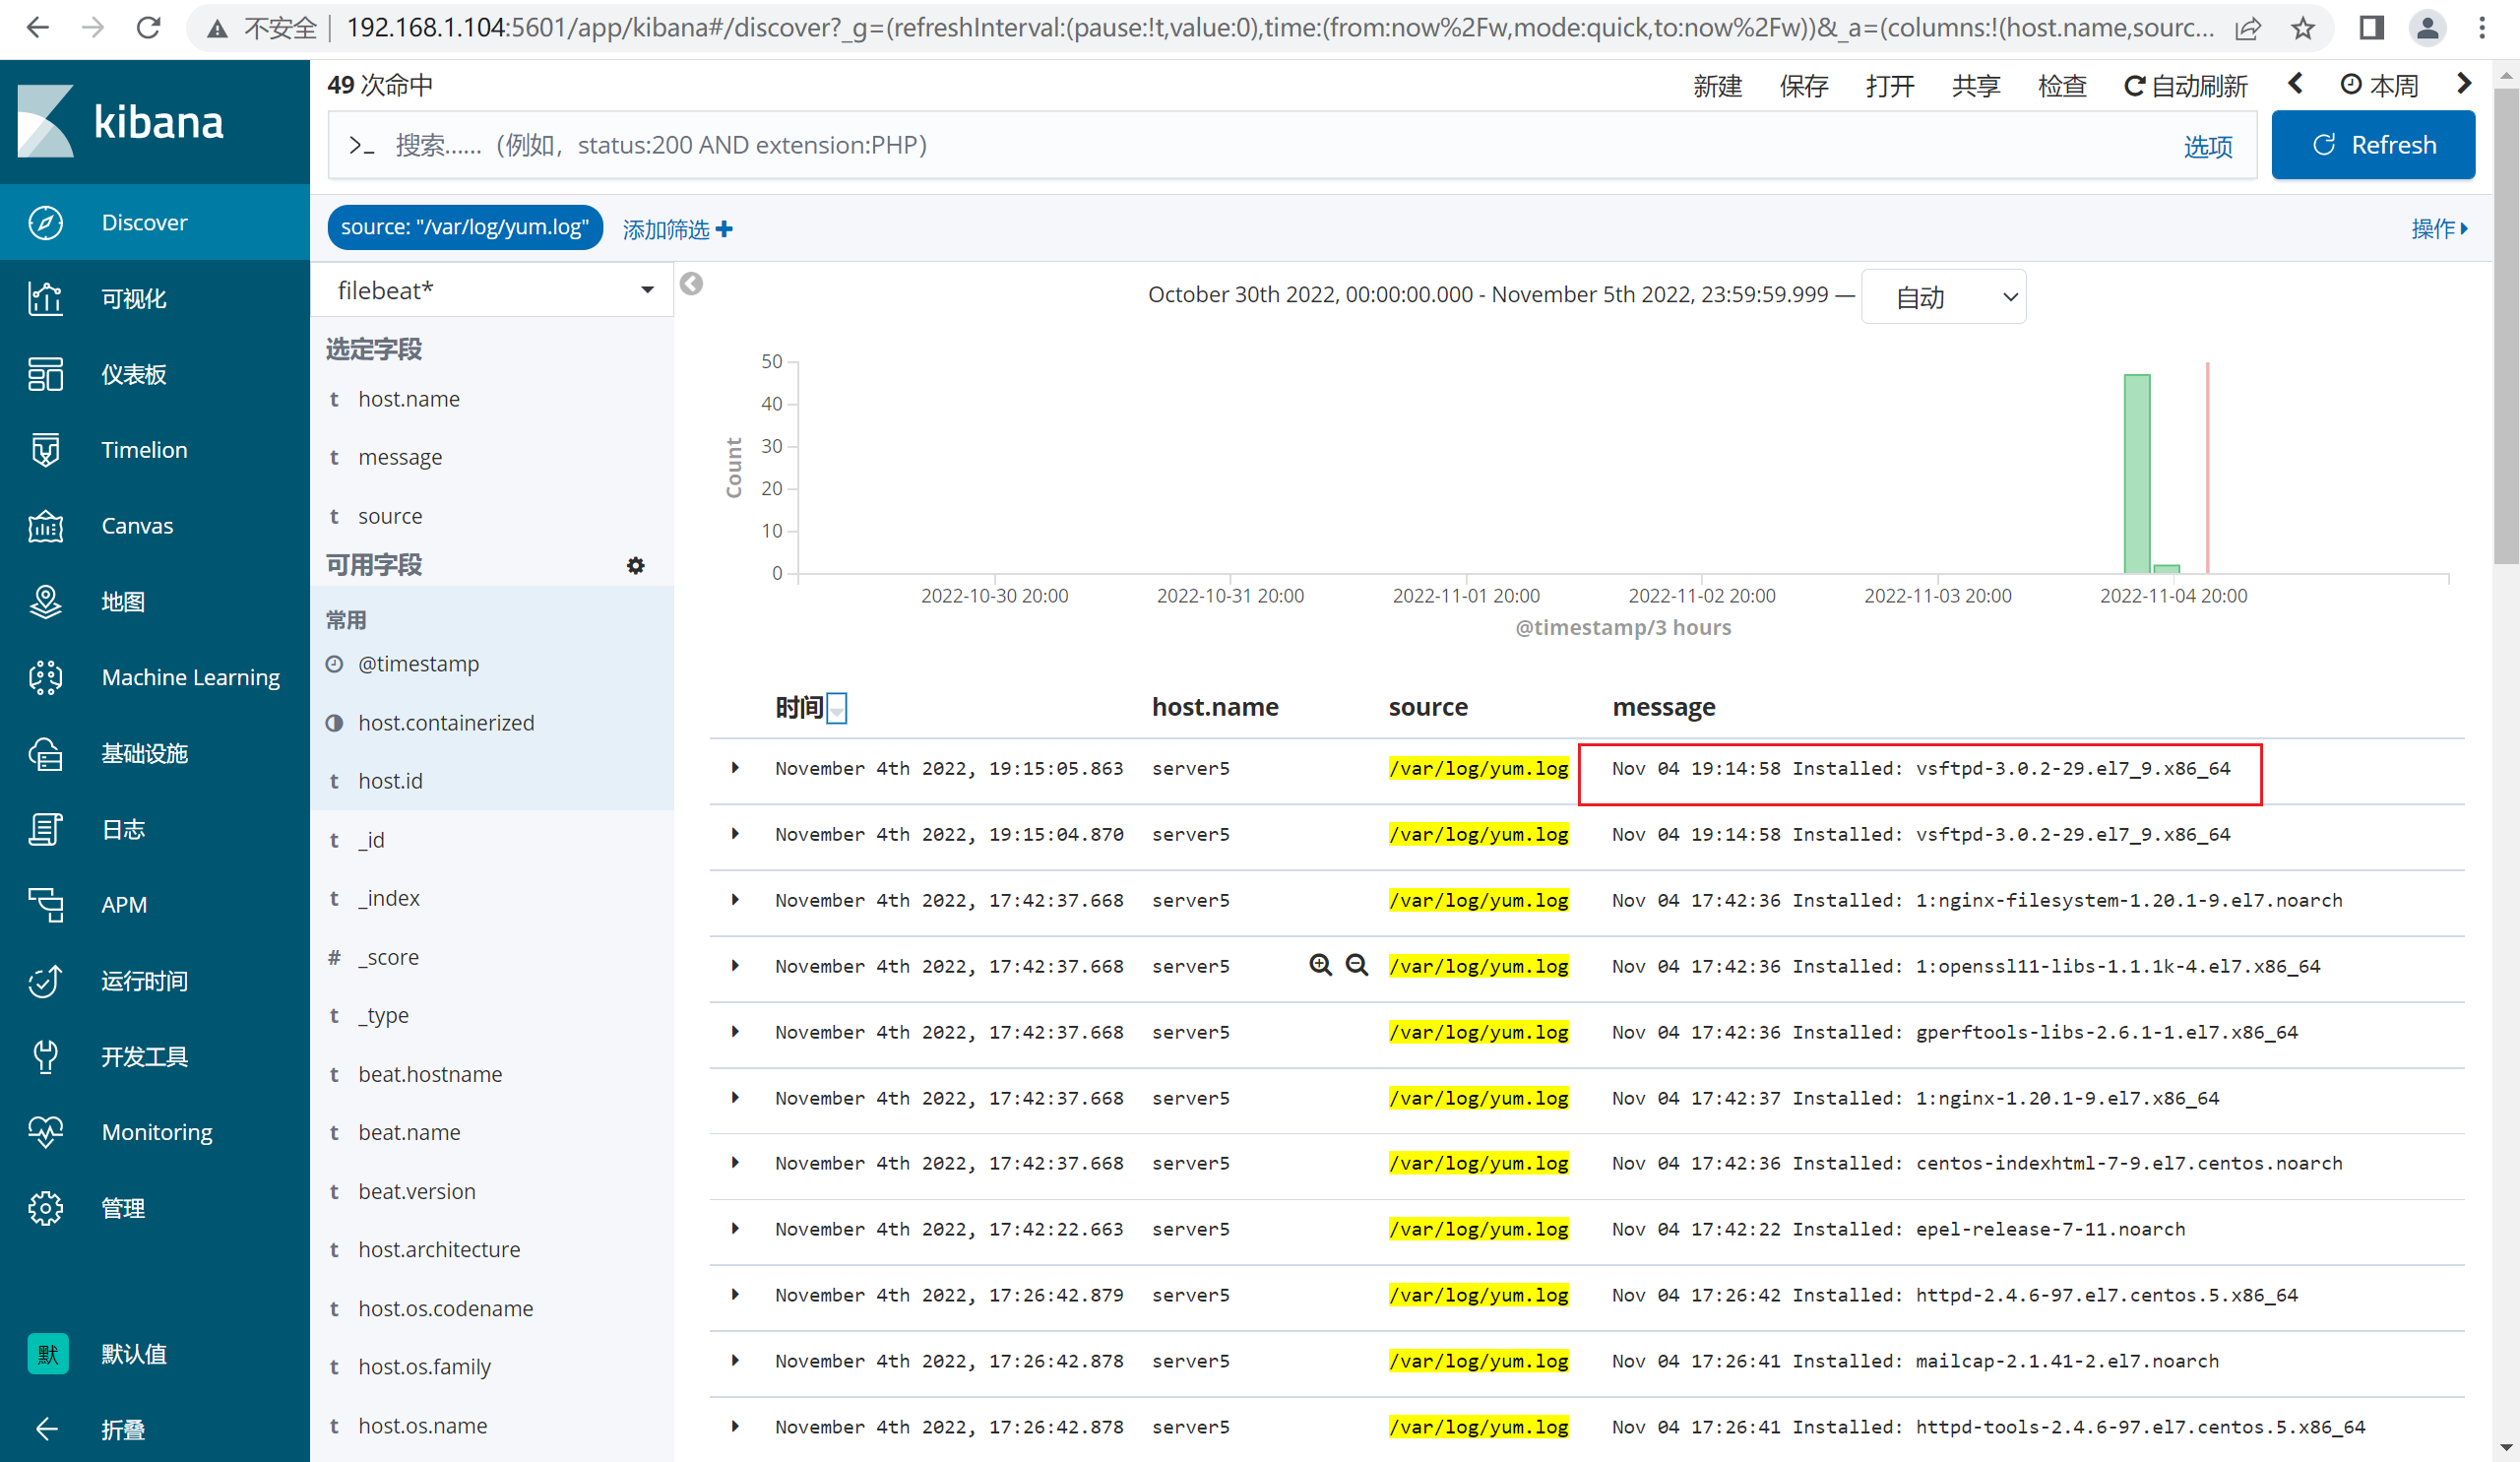The width and height of the screenshot is (2520, 1462).
Task: Open the 开发工具 dev tools icon
Action: pyautogui.click(x=46, y=1056)
